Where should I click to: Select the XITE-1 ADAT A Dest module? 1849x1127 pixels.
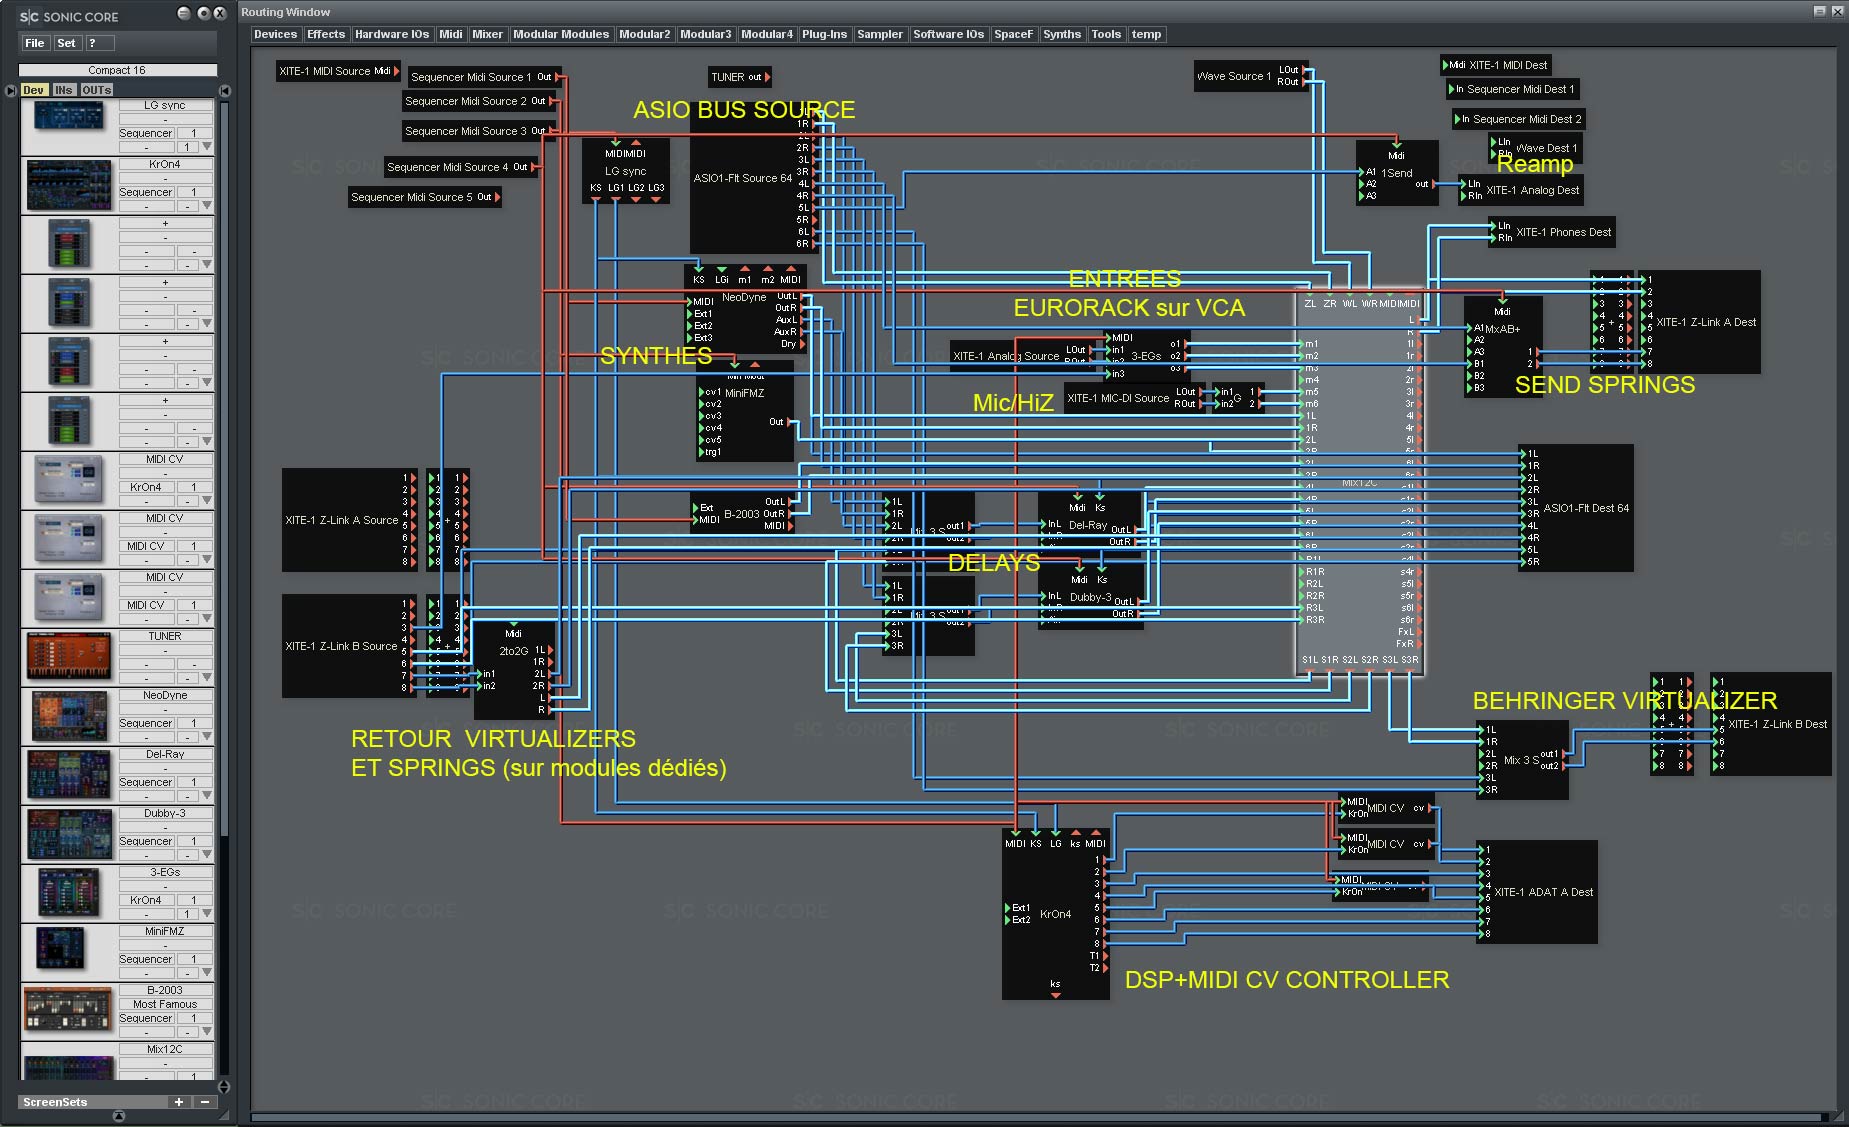[x=1538, y=892]
